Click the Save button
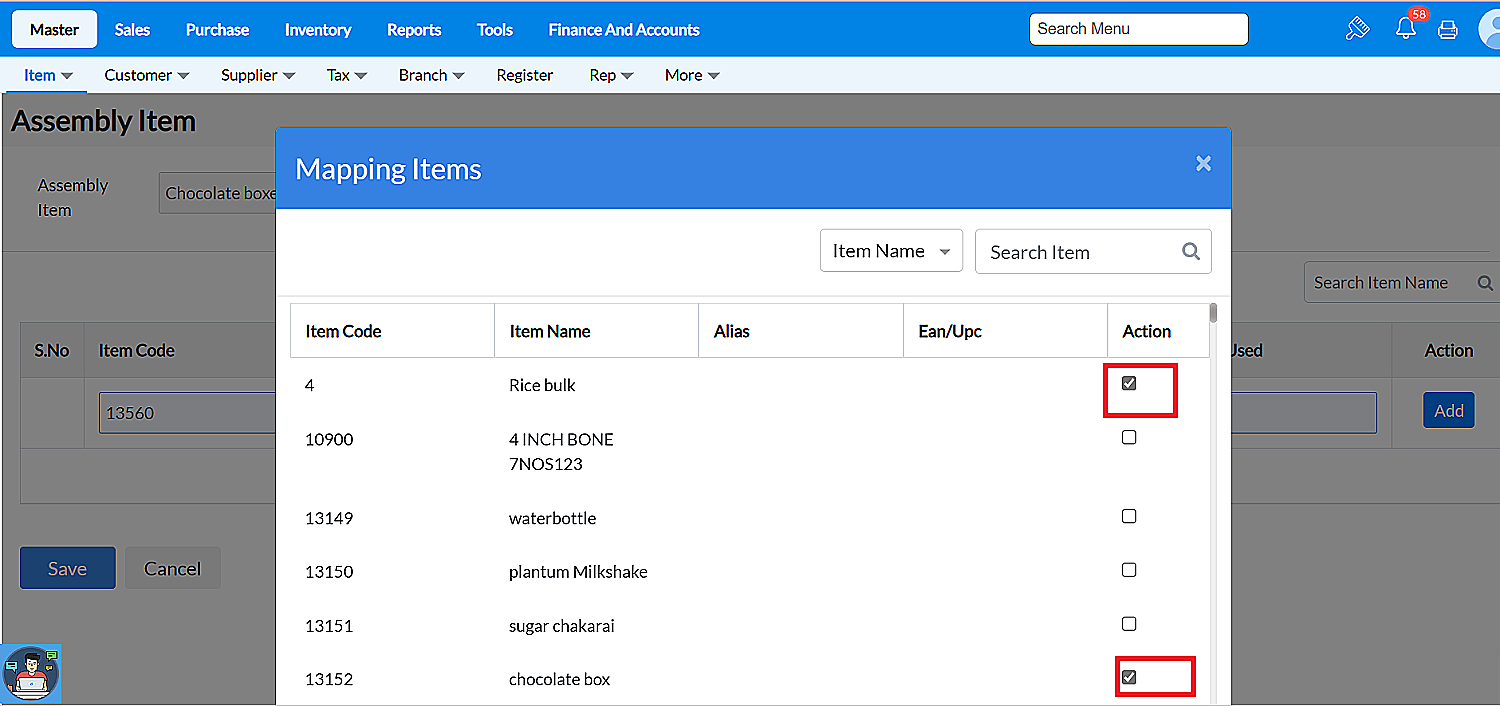The height and width of the screenshot is (706, 1500). [x=67, y=568]
